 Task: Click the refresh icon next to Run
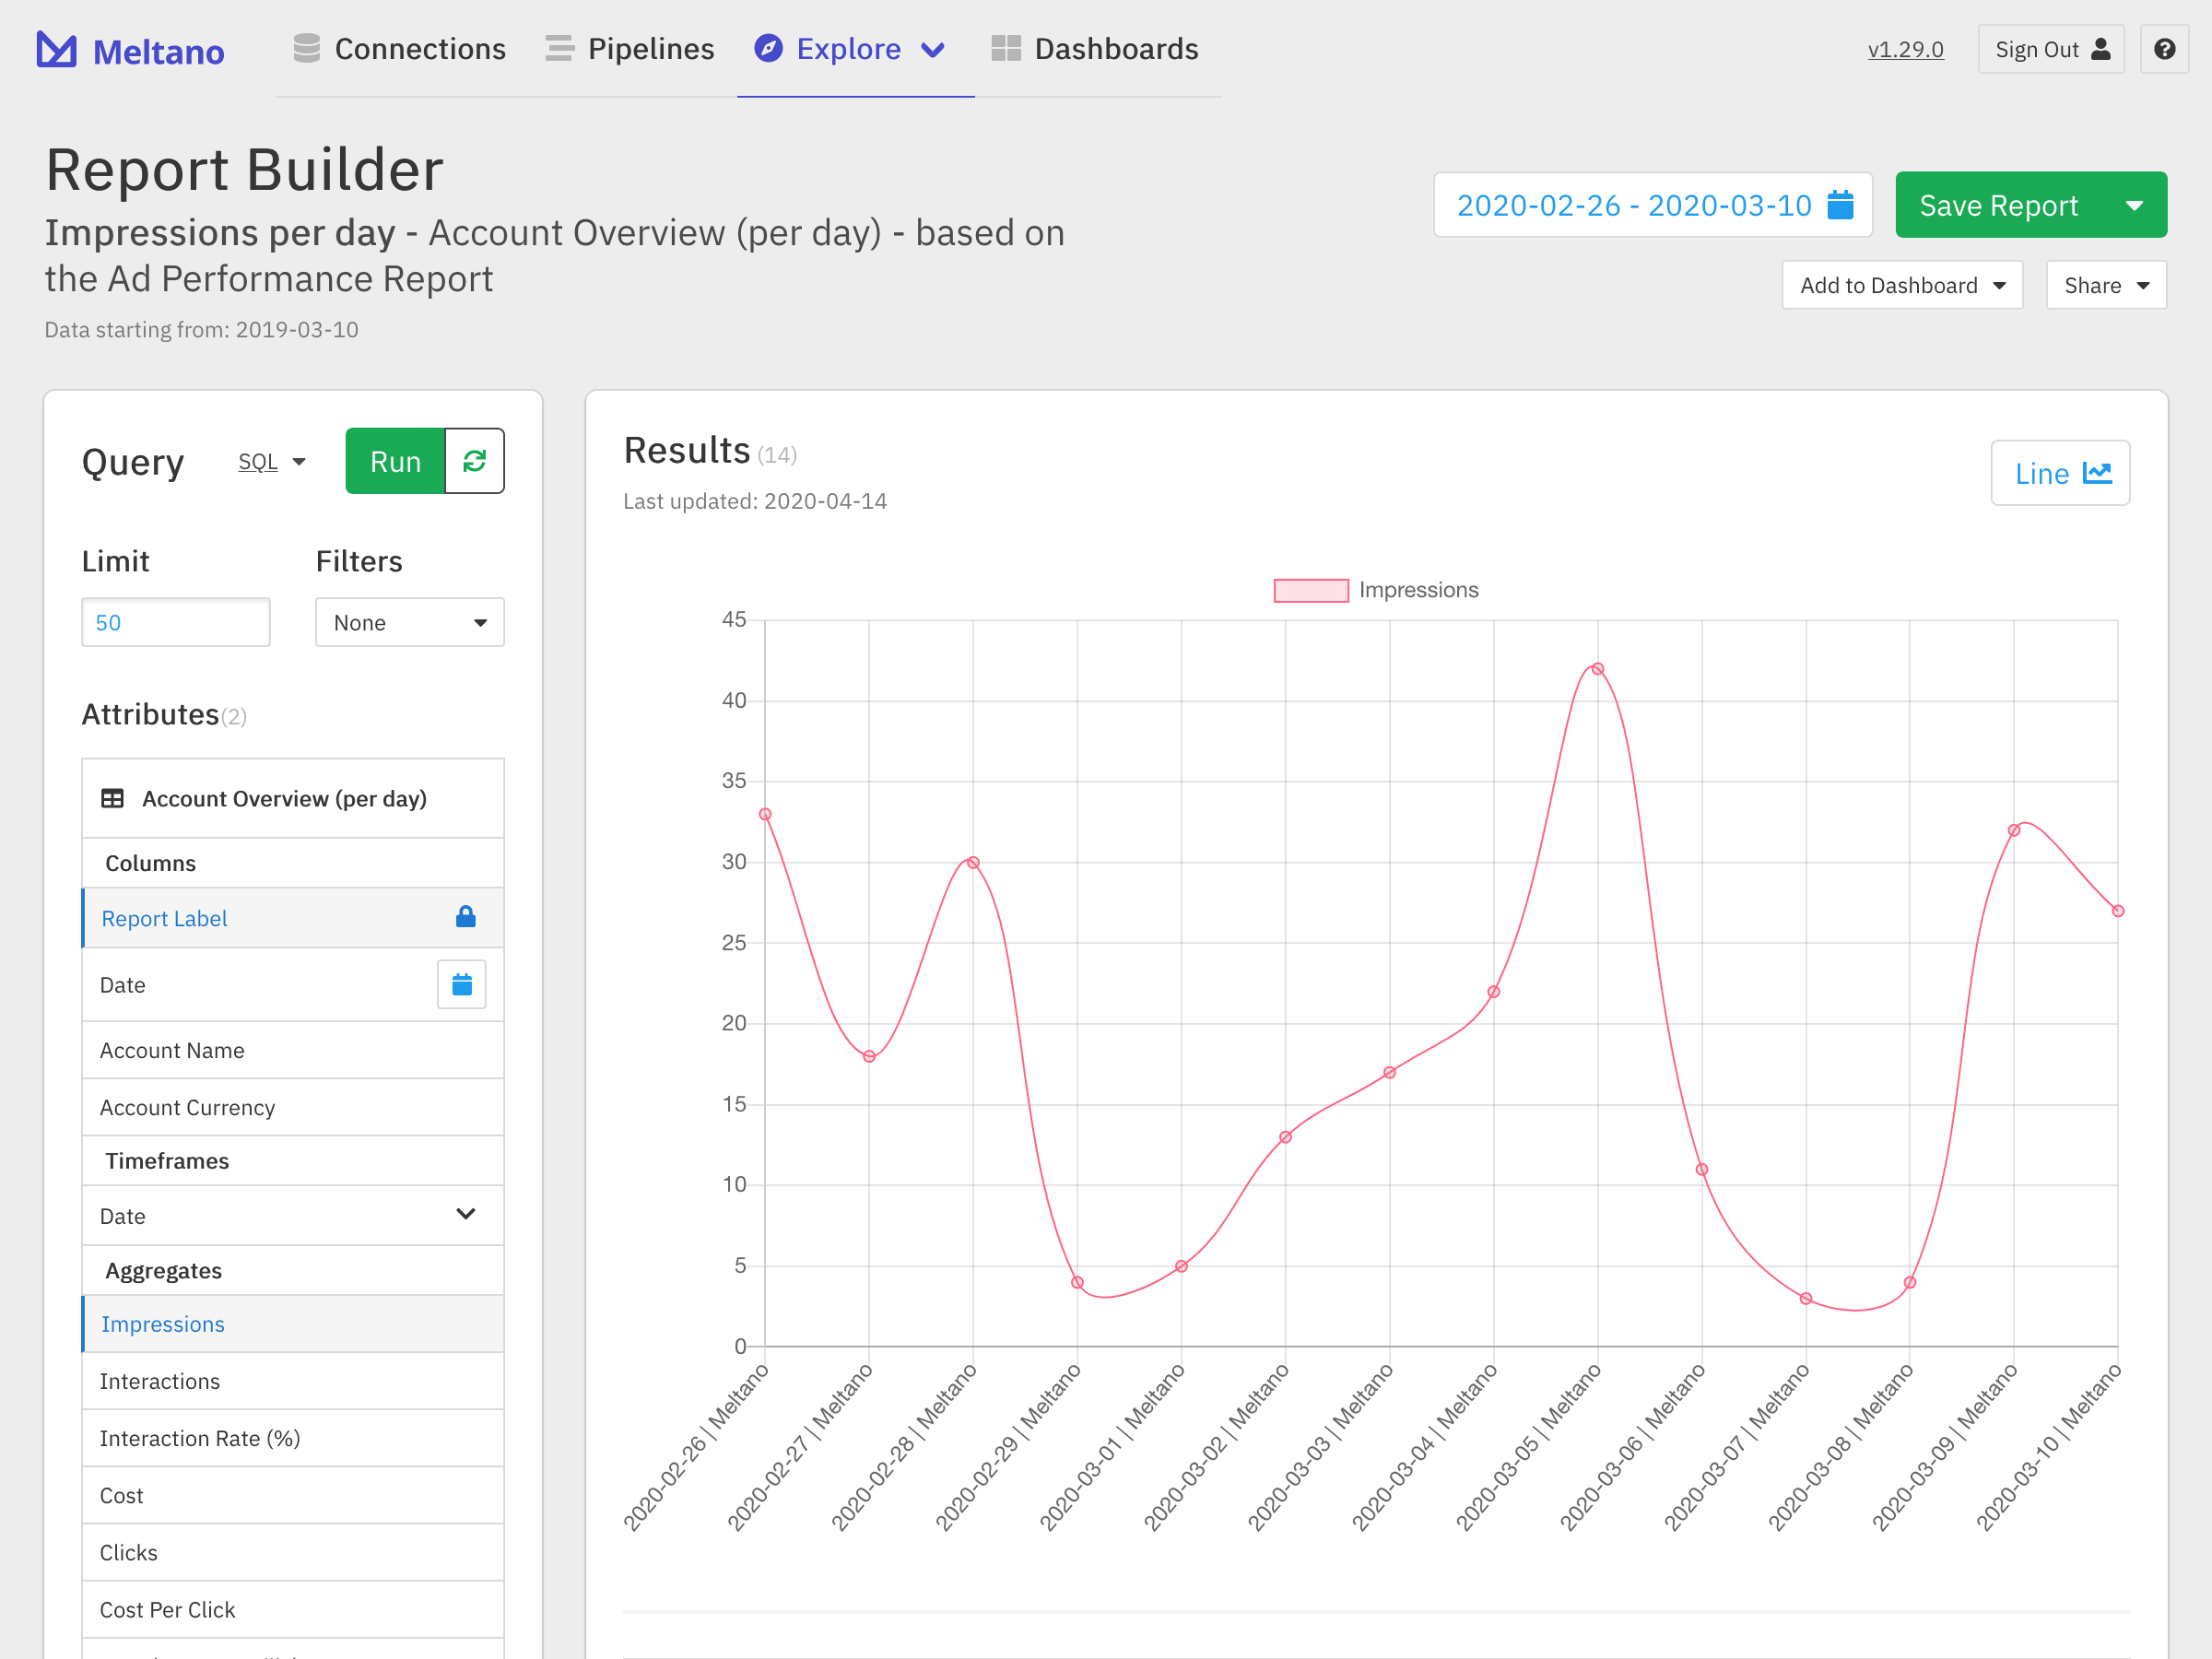pyautogui.click(x=474, y=460)
